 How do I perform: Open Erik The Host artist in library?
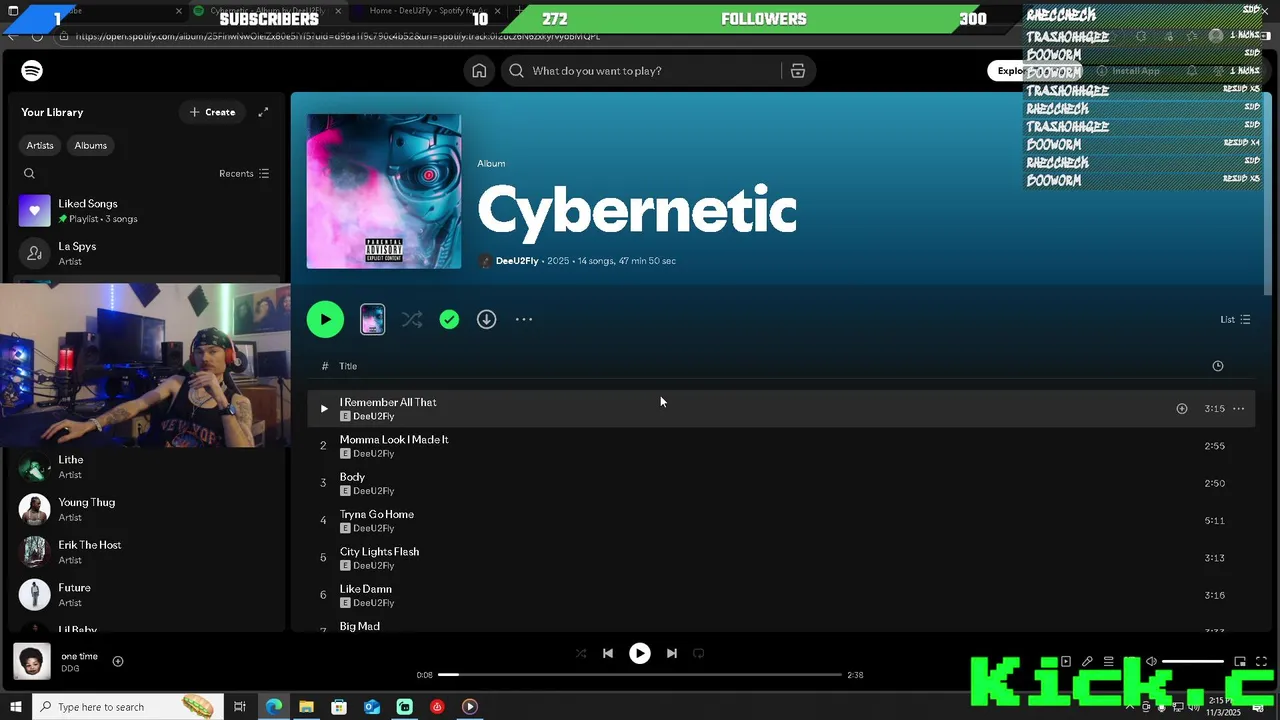[146, 552]
